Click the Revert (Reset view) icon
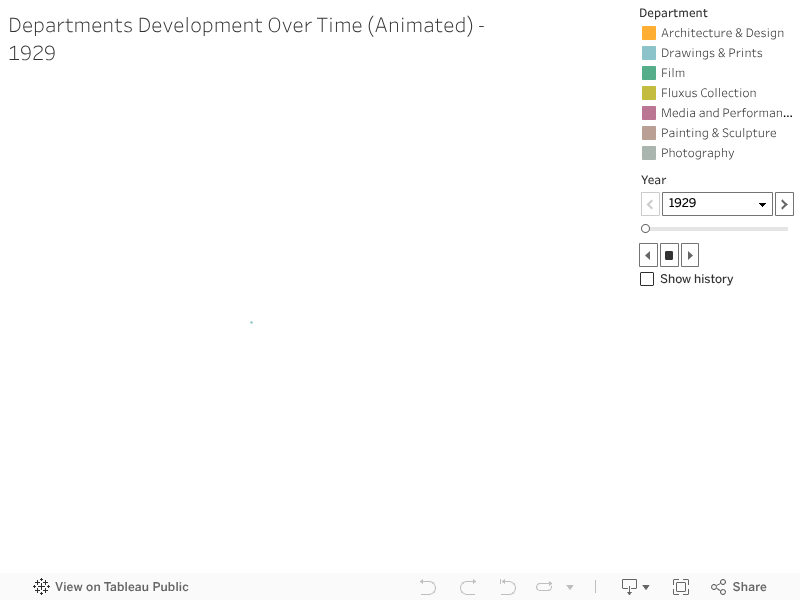Screen dimensions: 800x600 [508, 587]
